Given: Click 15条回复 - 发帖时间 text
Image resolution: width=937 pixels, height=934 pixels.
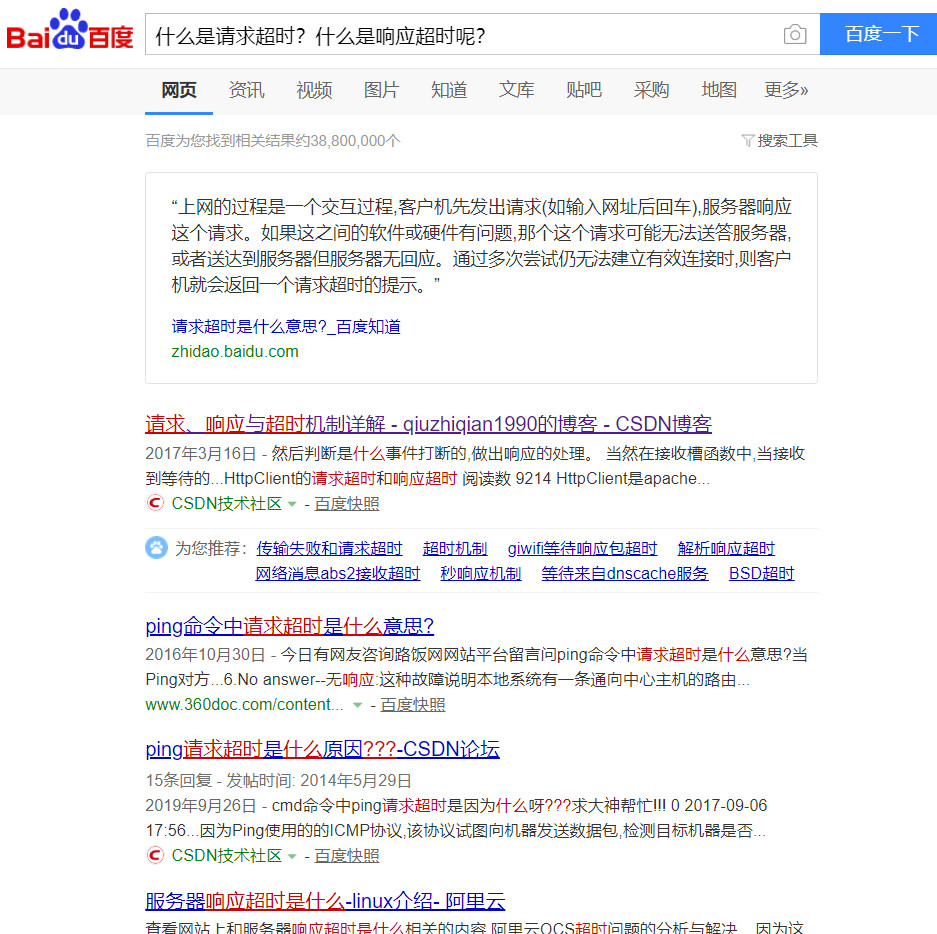Looking at the screenshot, I should click(278, 780).
